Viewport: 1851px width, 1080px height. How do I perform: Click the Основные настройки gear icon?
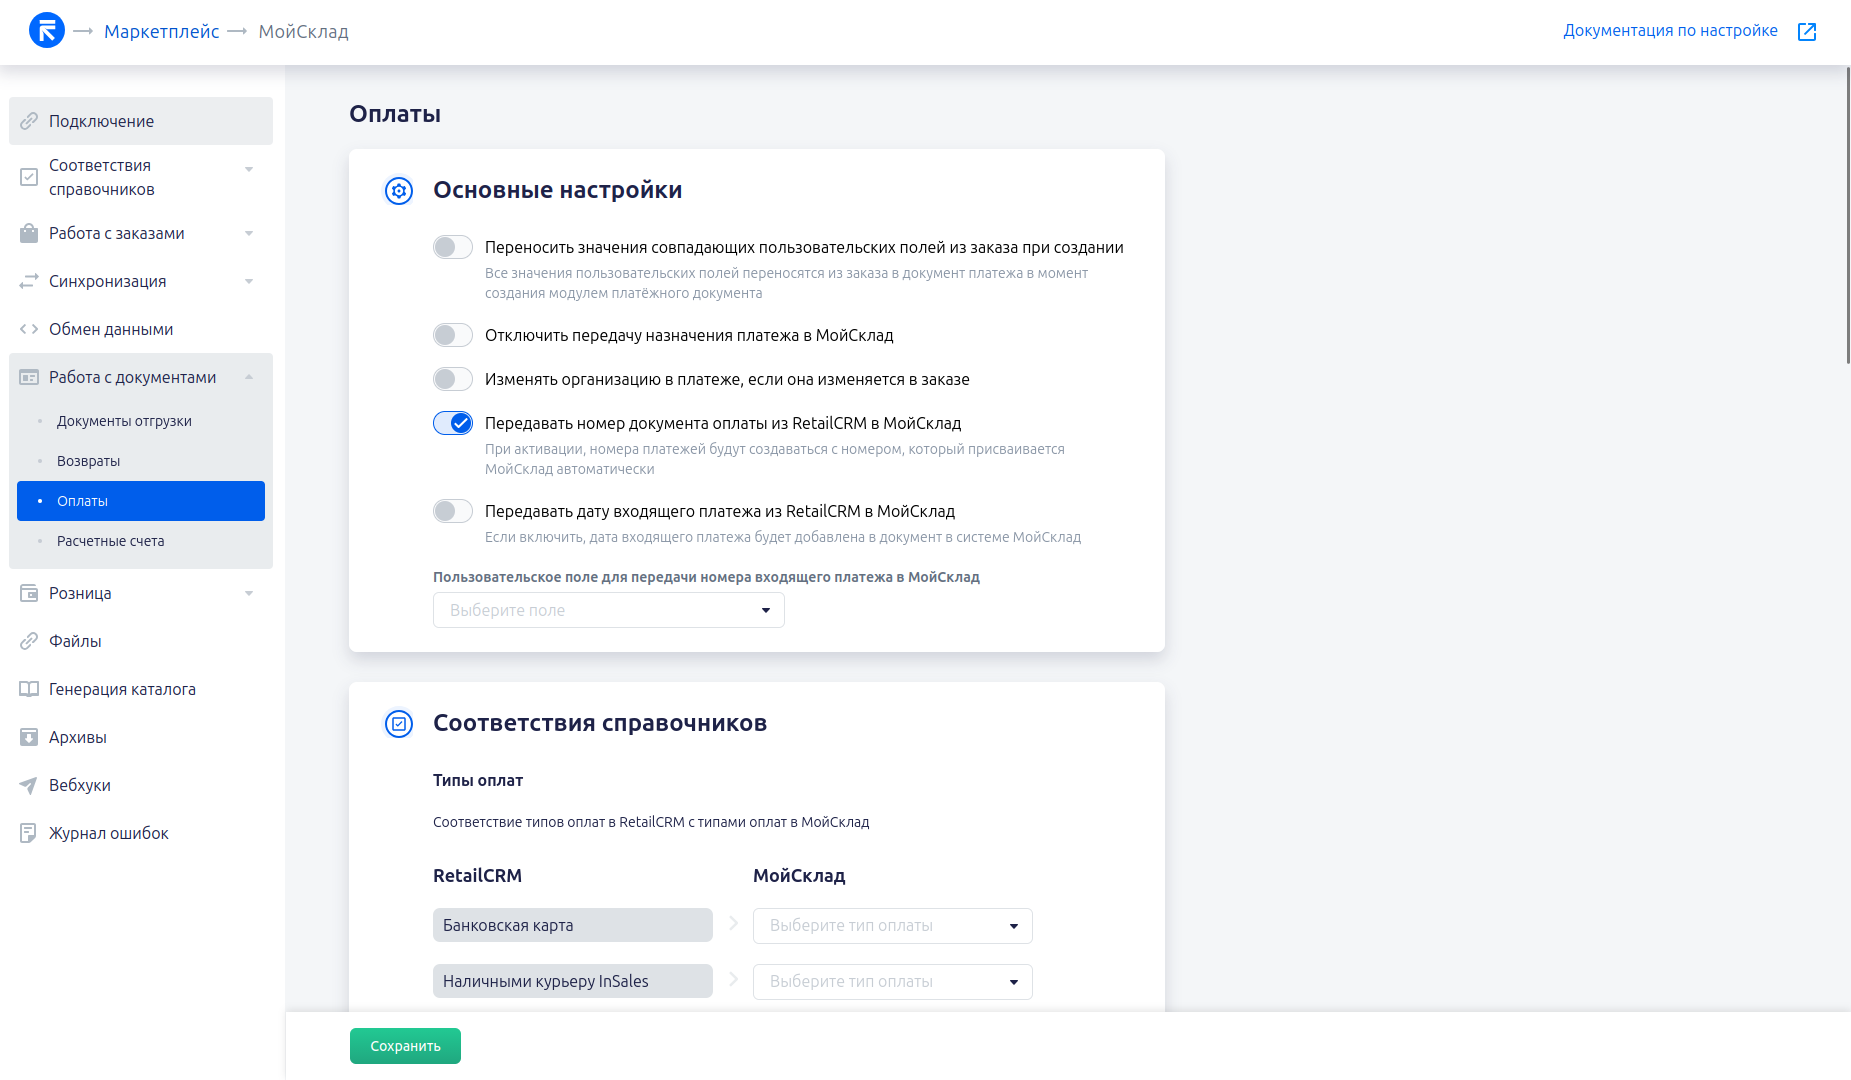(399, 191)
